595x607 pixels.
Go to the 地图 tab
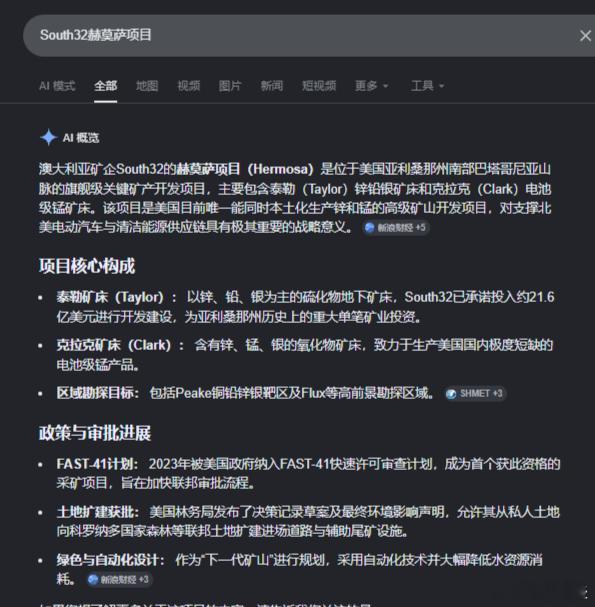click(147, 86)
